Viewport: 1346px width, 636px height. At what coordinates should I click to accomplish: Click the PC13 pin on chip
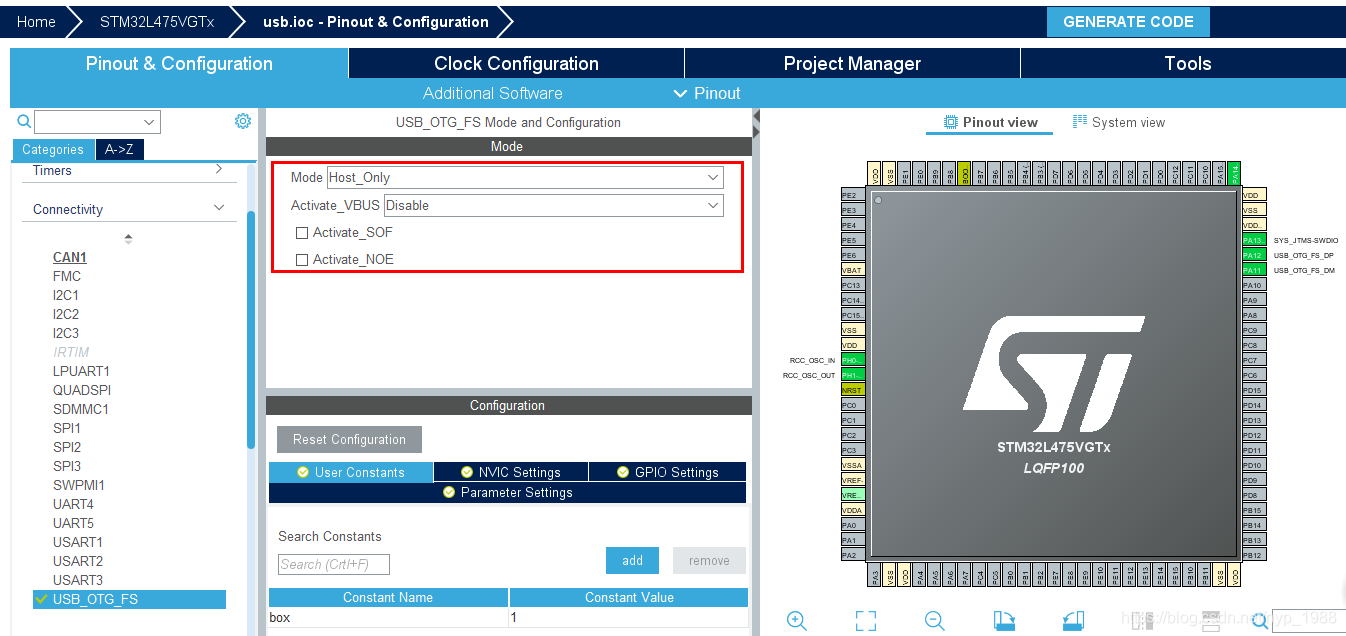point(852,285)
